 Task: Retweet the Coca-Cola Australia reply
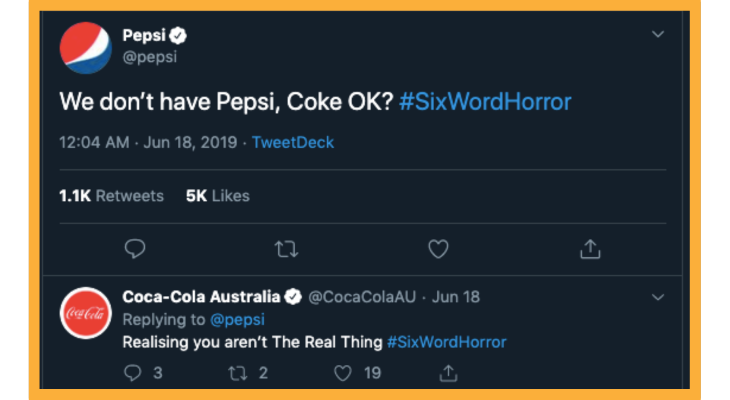tap(238, 373)
